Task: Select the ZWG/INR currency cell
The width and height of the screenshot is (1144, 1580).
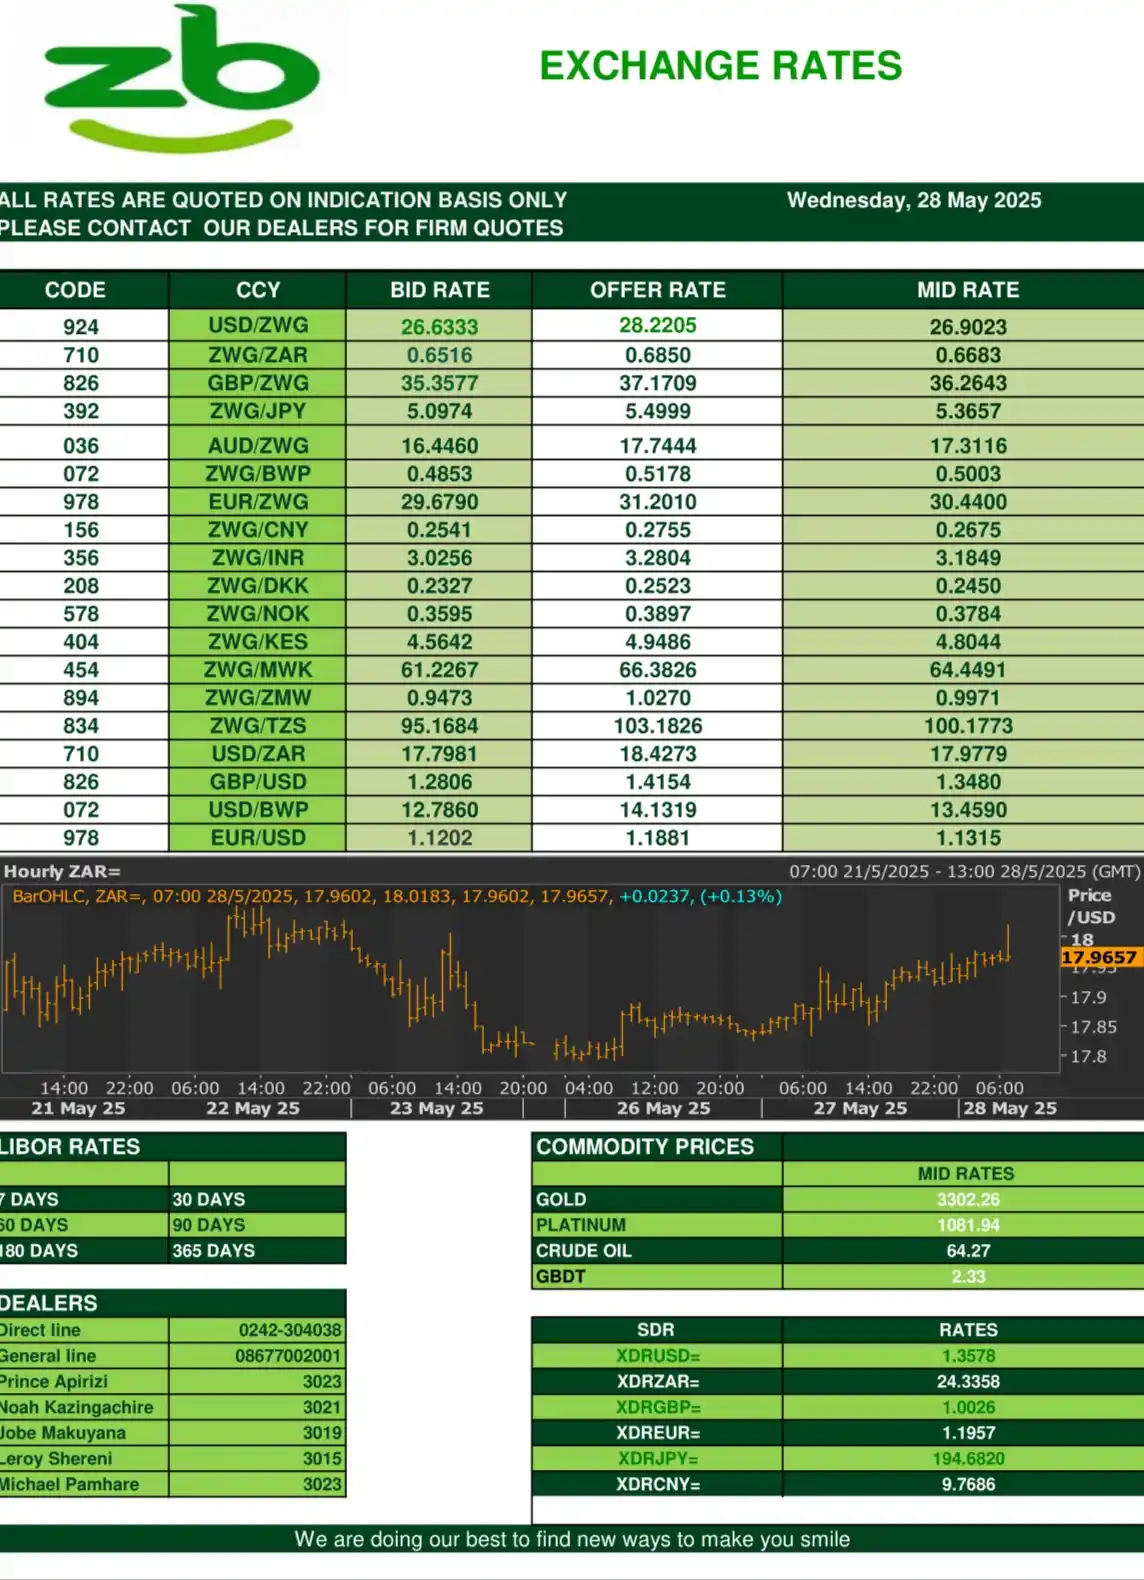Action: tap(258, 557)
